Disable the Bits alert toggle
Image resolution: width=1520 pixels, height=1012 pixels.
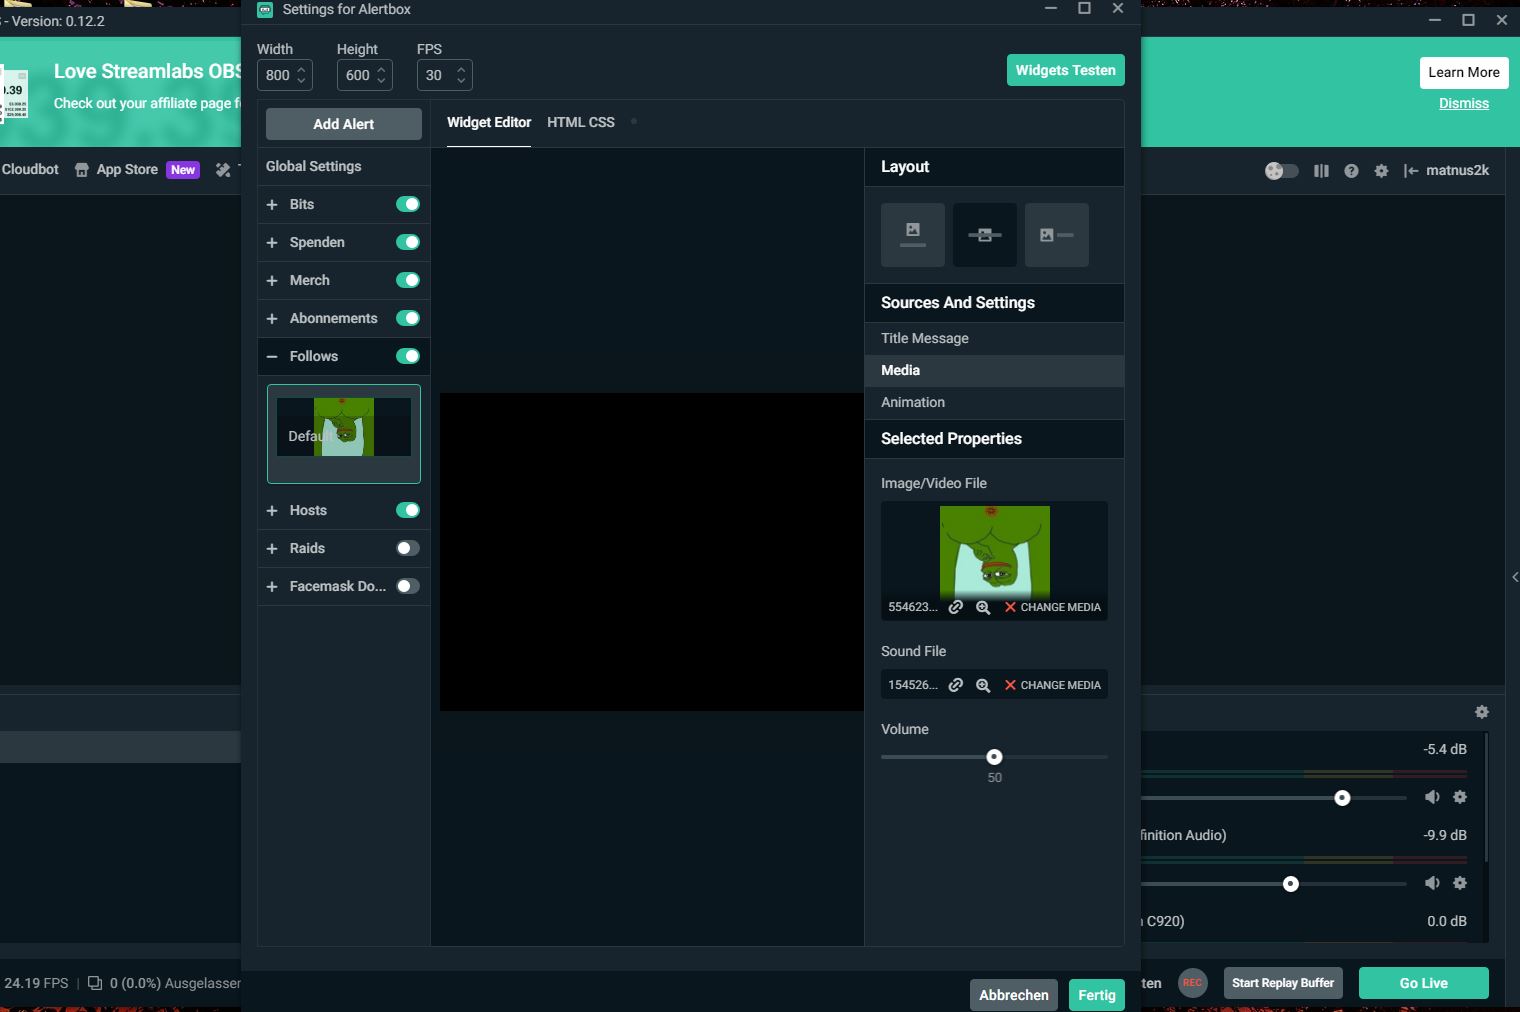tap(407, 204)
